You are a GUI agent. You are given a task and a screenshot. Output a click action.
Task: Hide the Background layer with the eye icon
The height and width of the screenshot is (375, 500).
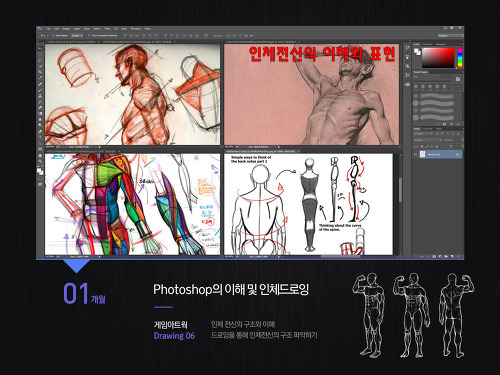415,154
